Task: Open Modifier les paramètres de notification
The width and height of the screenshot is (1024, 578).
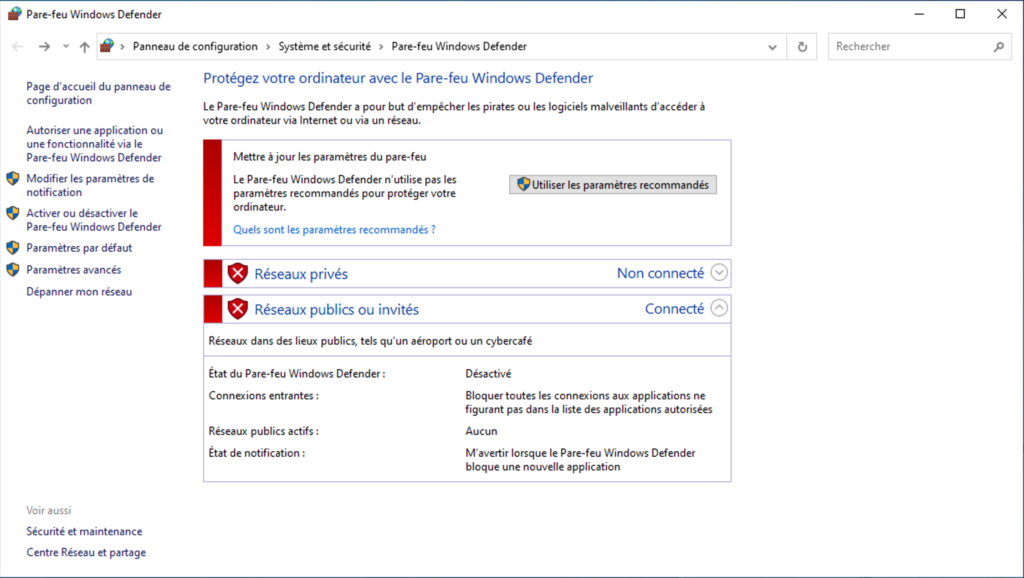Action: 90,185
